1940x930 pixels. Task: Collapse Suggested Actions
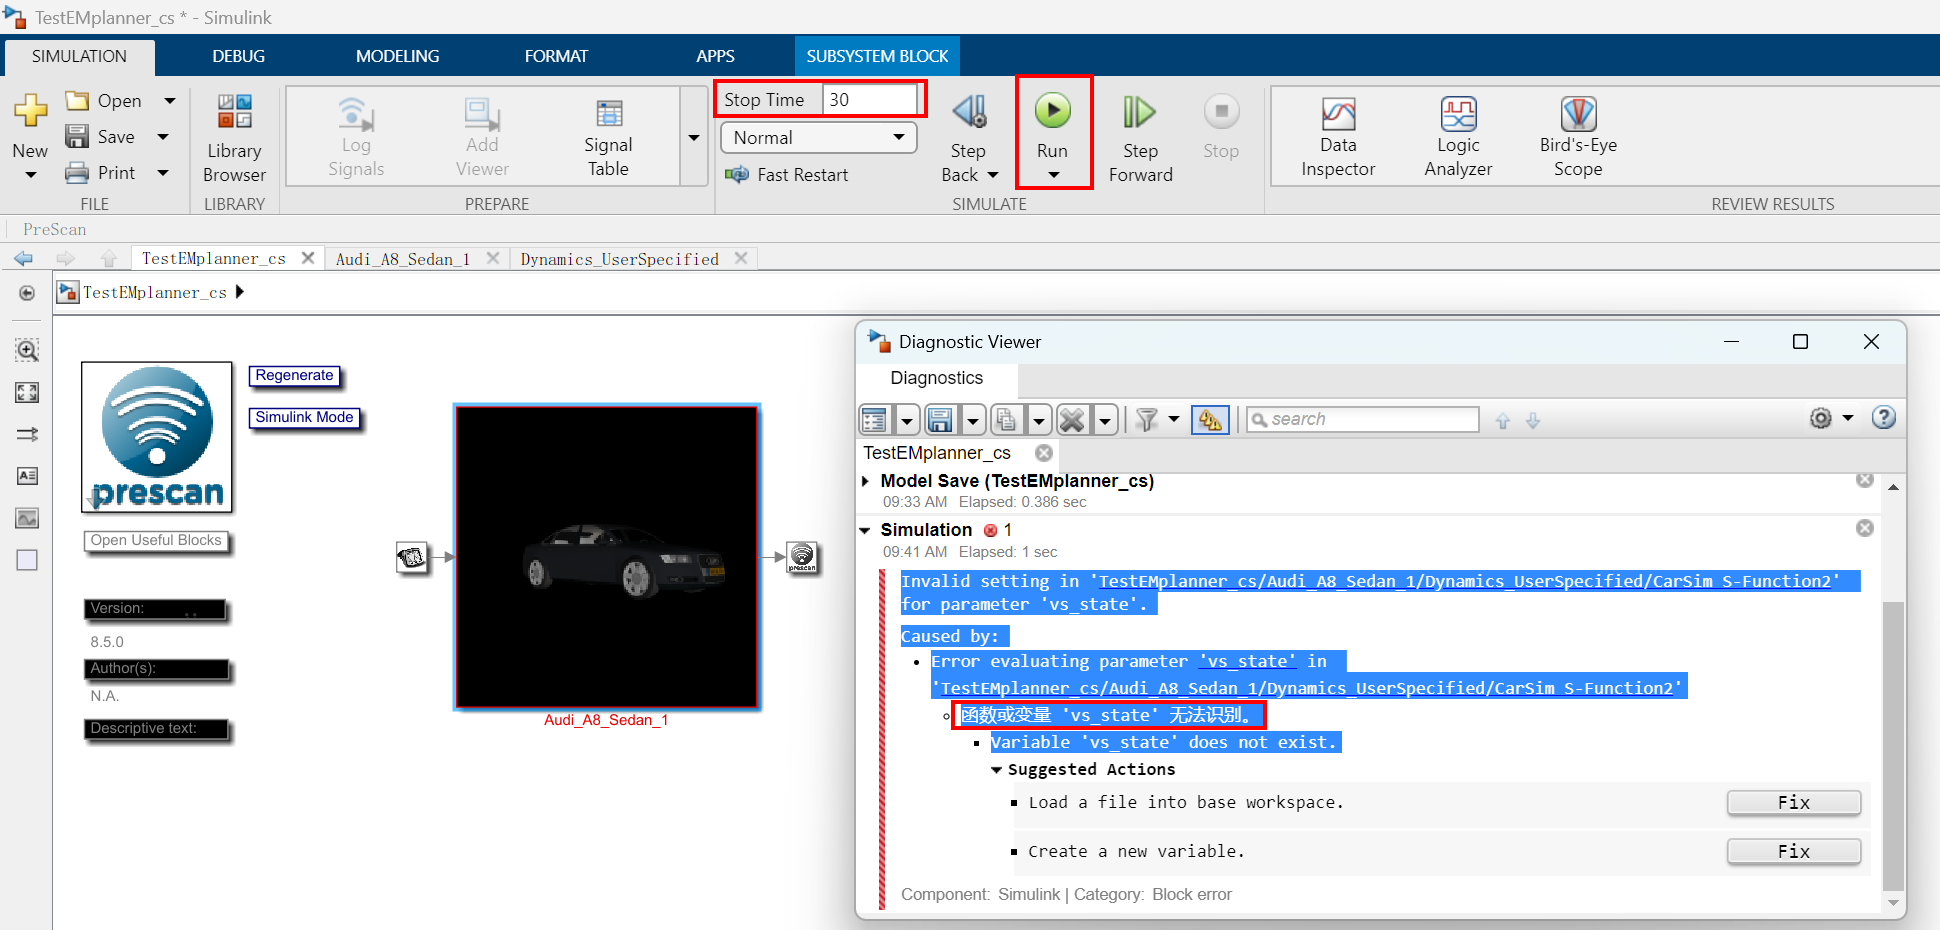(996, 770)
